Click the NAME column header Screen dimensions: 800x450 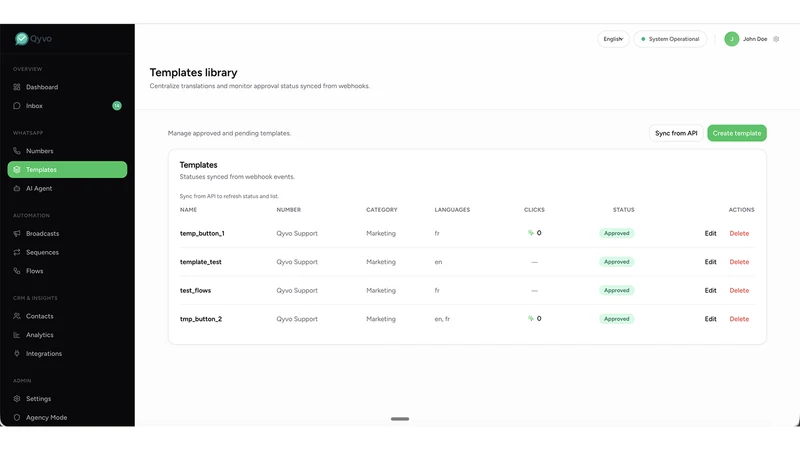(188, 210)
